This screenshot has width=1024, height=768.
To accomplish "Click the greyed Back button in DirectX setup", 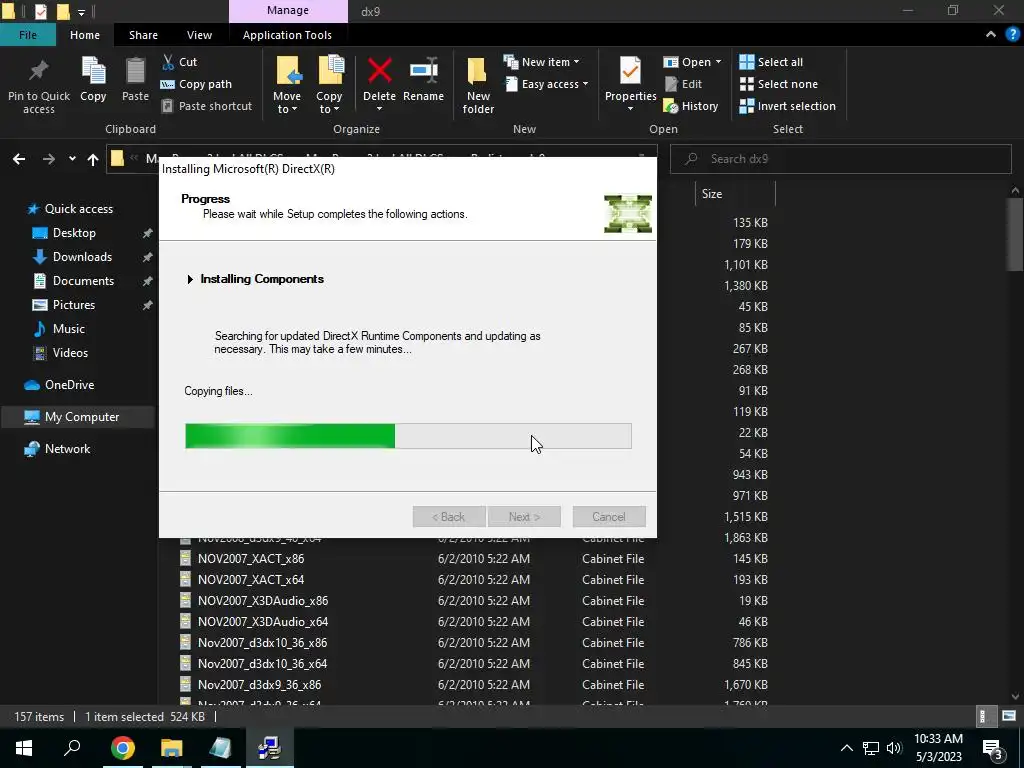I will click(x=449, y=517).
